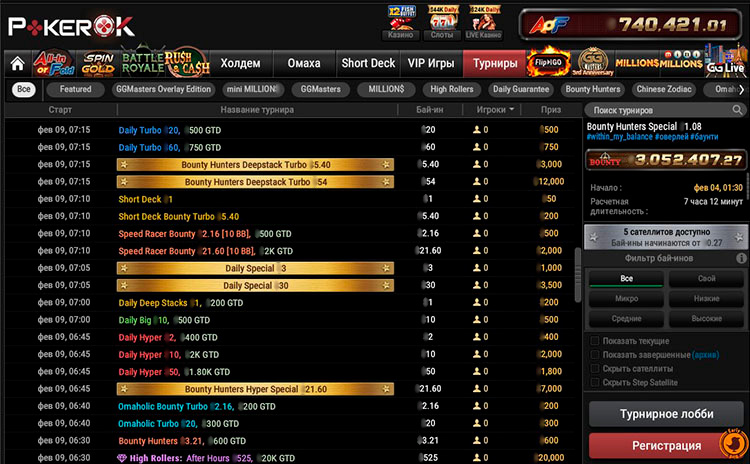
Task: Open the LIVE Казино icon
Action: point(484,22)
